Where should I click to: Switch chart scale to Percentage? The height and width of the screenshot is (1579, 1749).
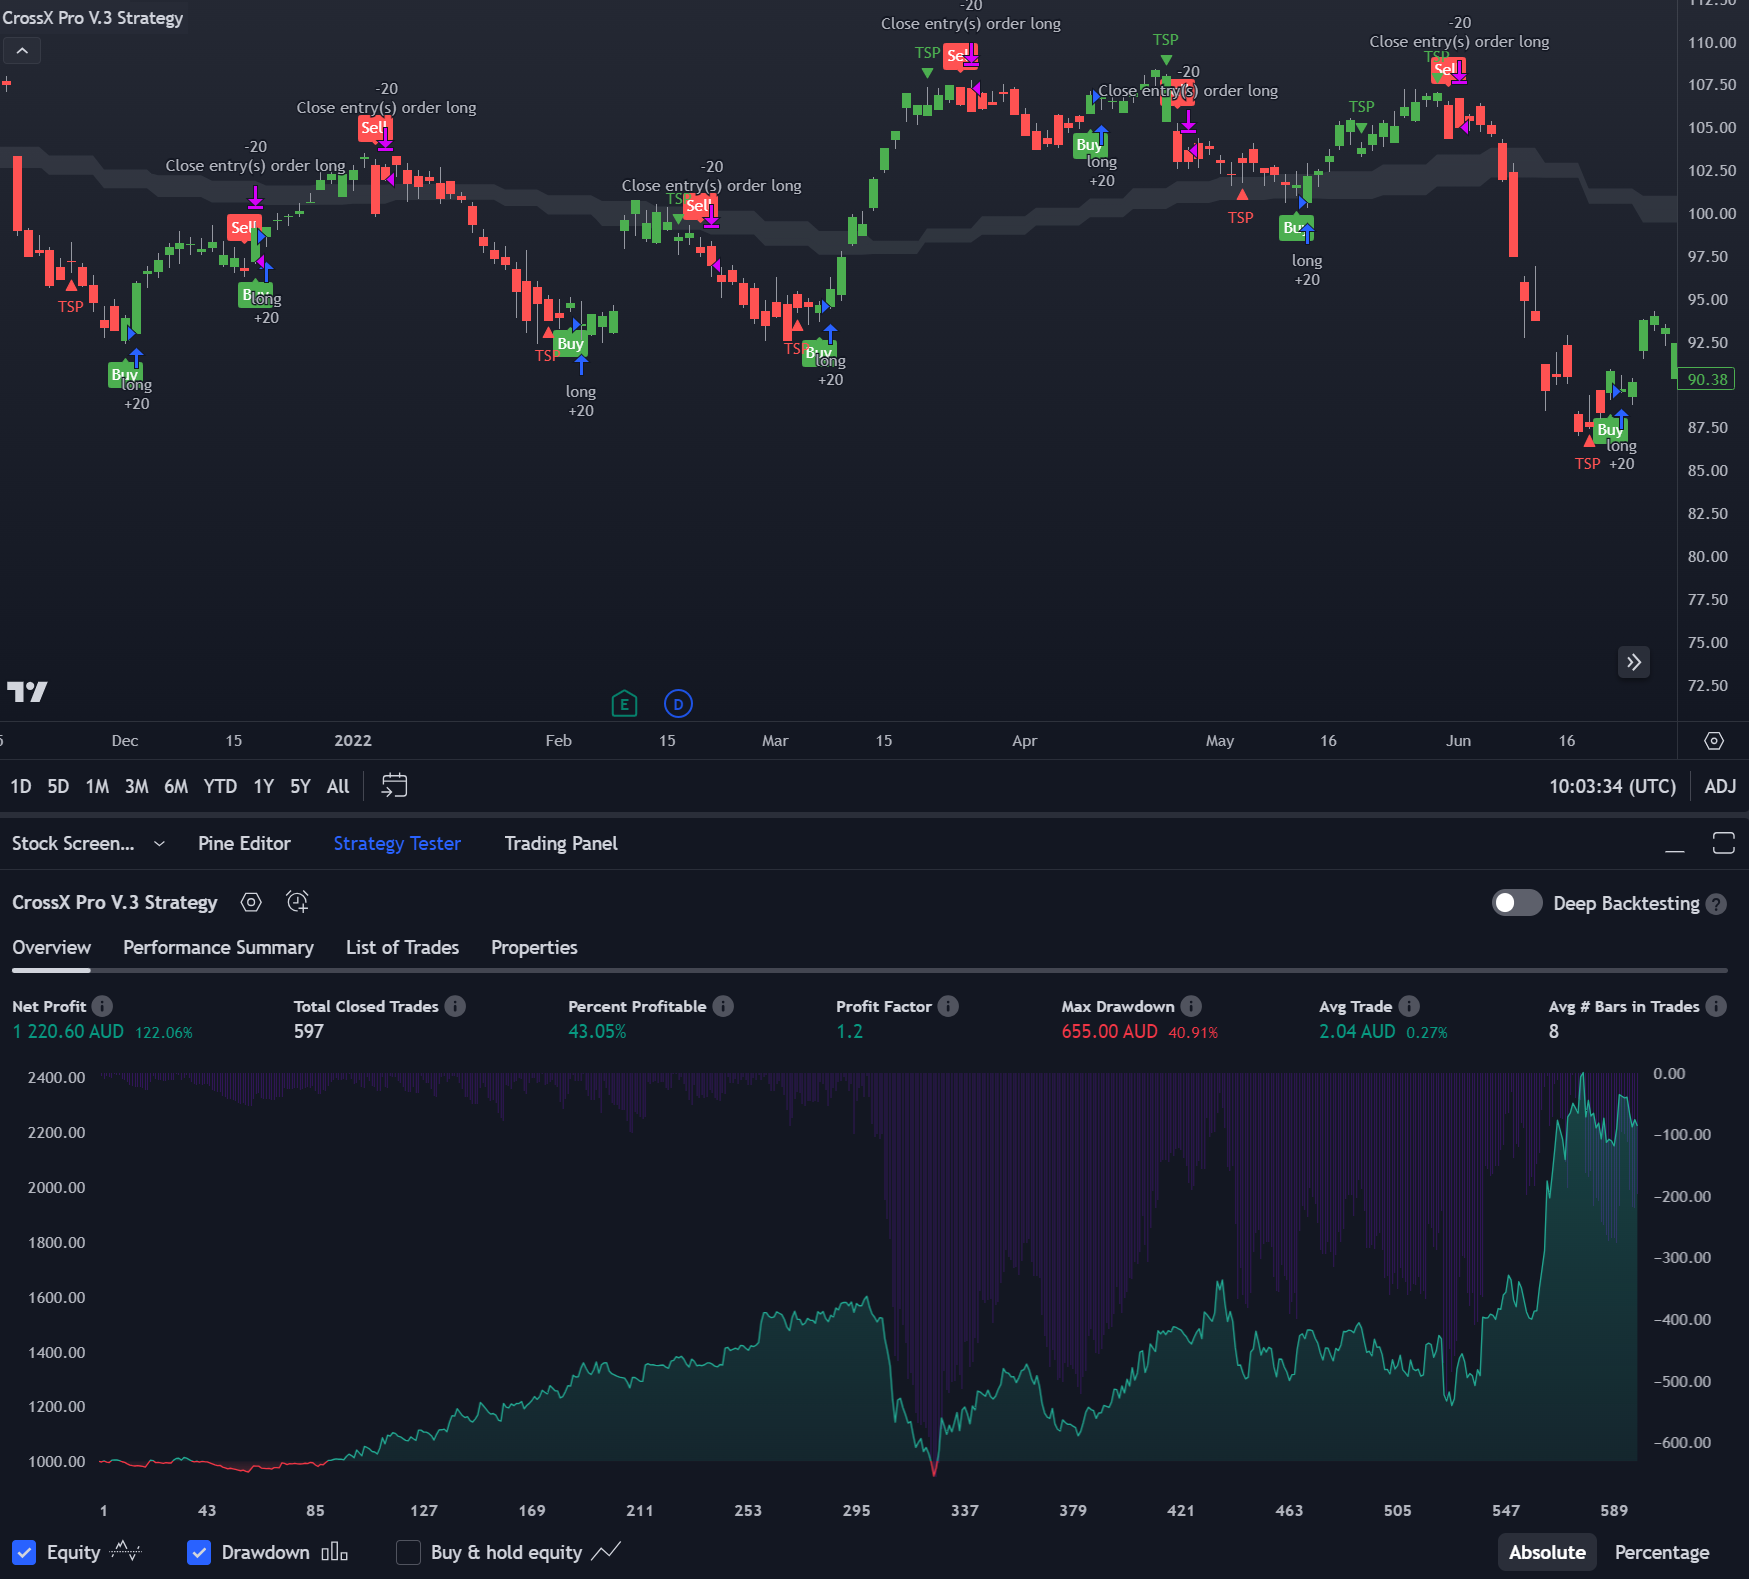(1661, 1552)
